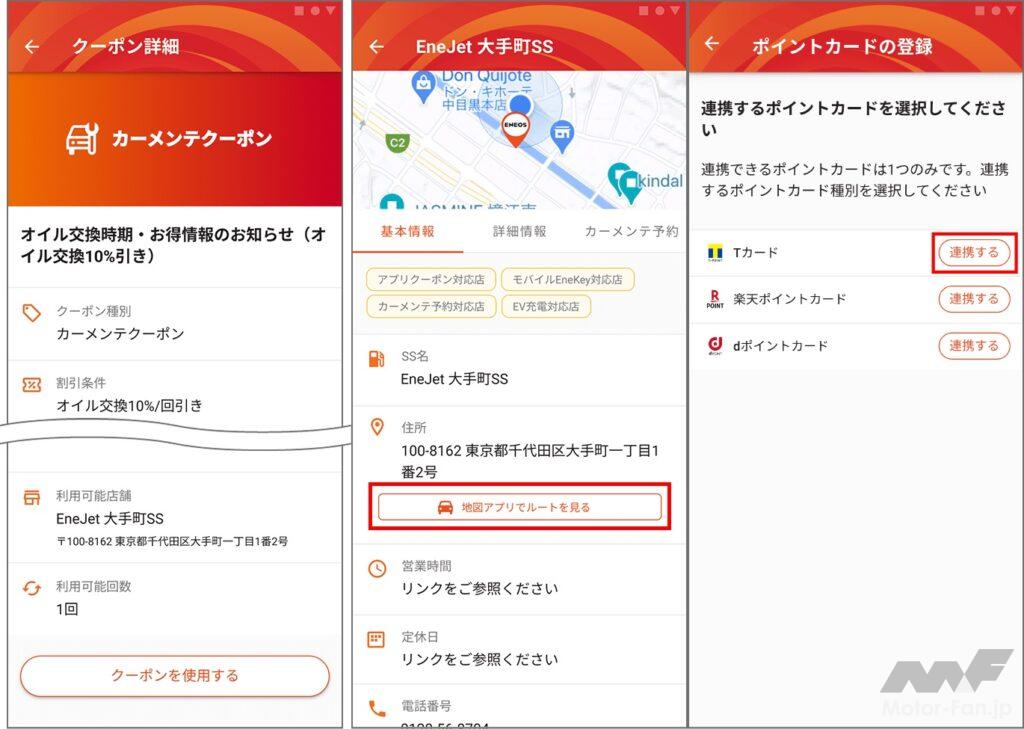Viewport: 1024px width, 729px height.
Task: Link the Tカード with 連携する
Action: tap(974, 253)
